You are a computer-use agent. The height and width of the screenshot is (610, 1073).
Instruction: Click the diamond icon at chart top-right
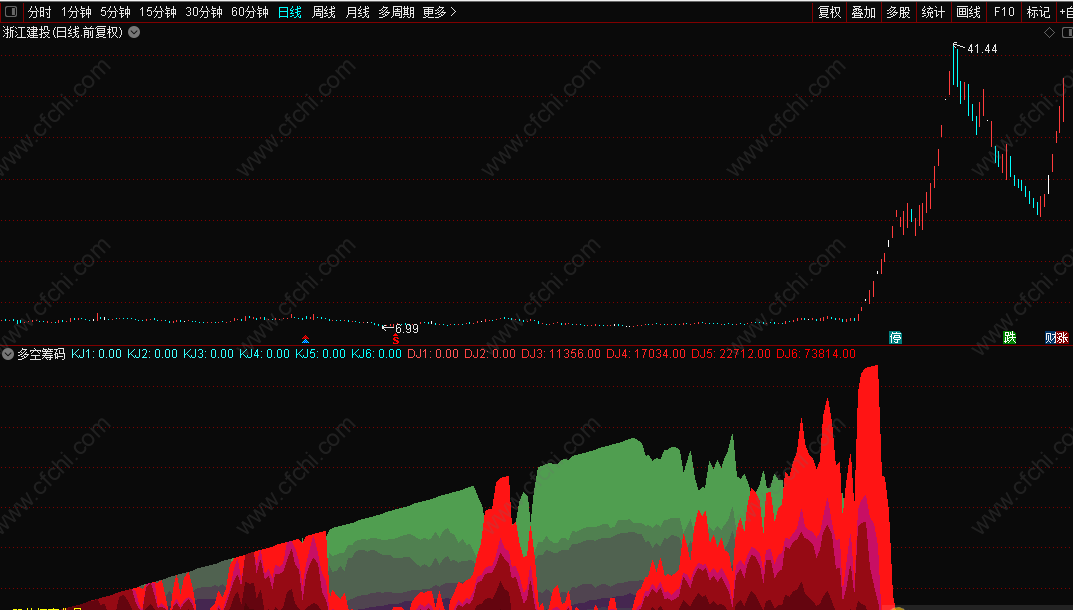tap(1049, 32)
